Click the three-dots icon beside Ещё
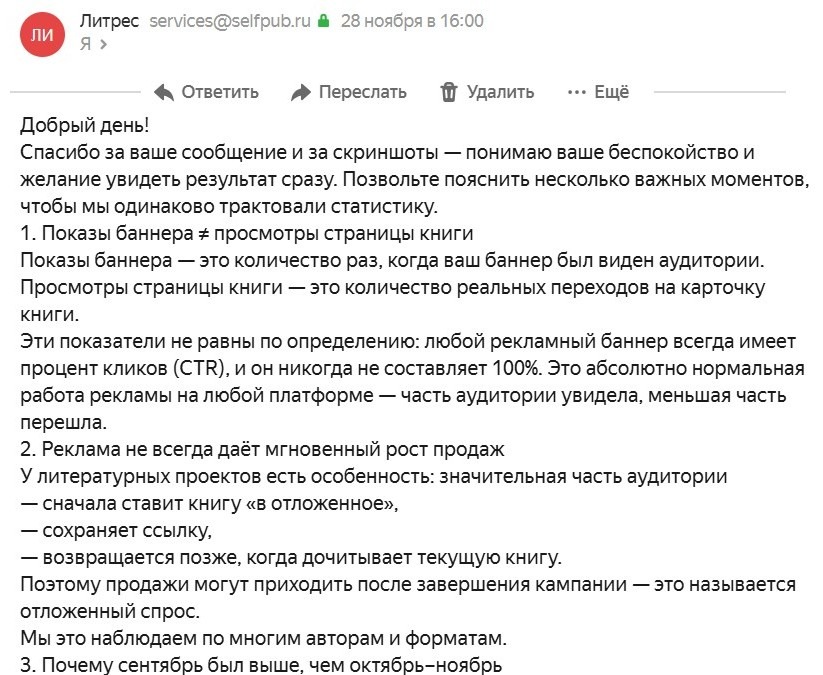The height and width of the screenshot is (675, 823). 576,92
